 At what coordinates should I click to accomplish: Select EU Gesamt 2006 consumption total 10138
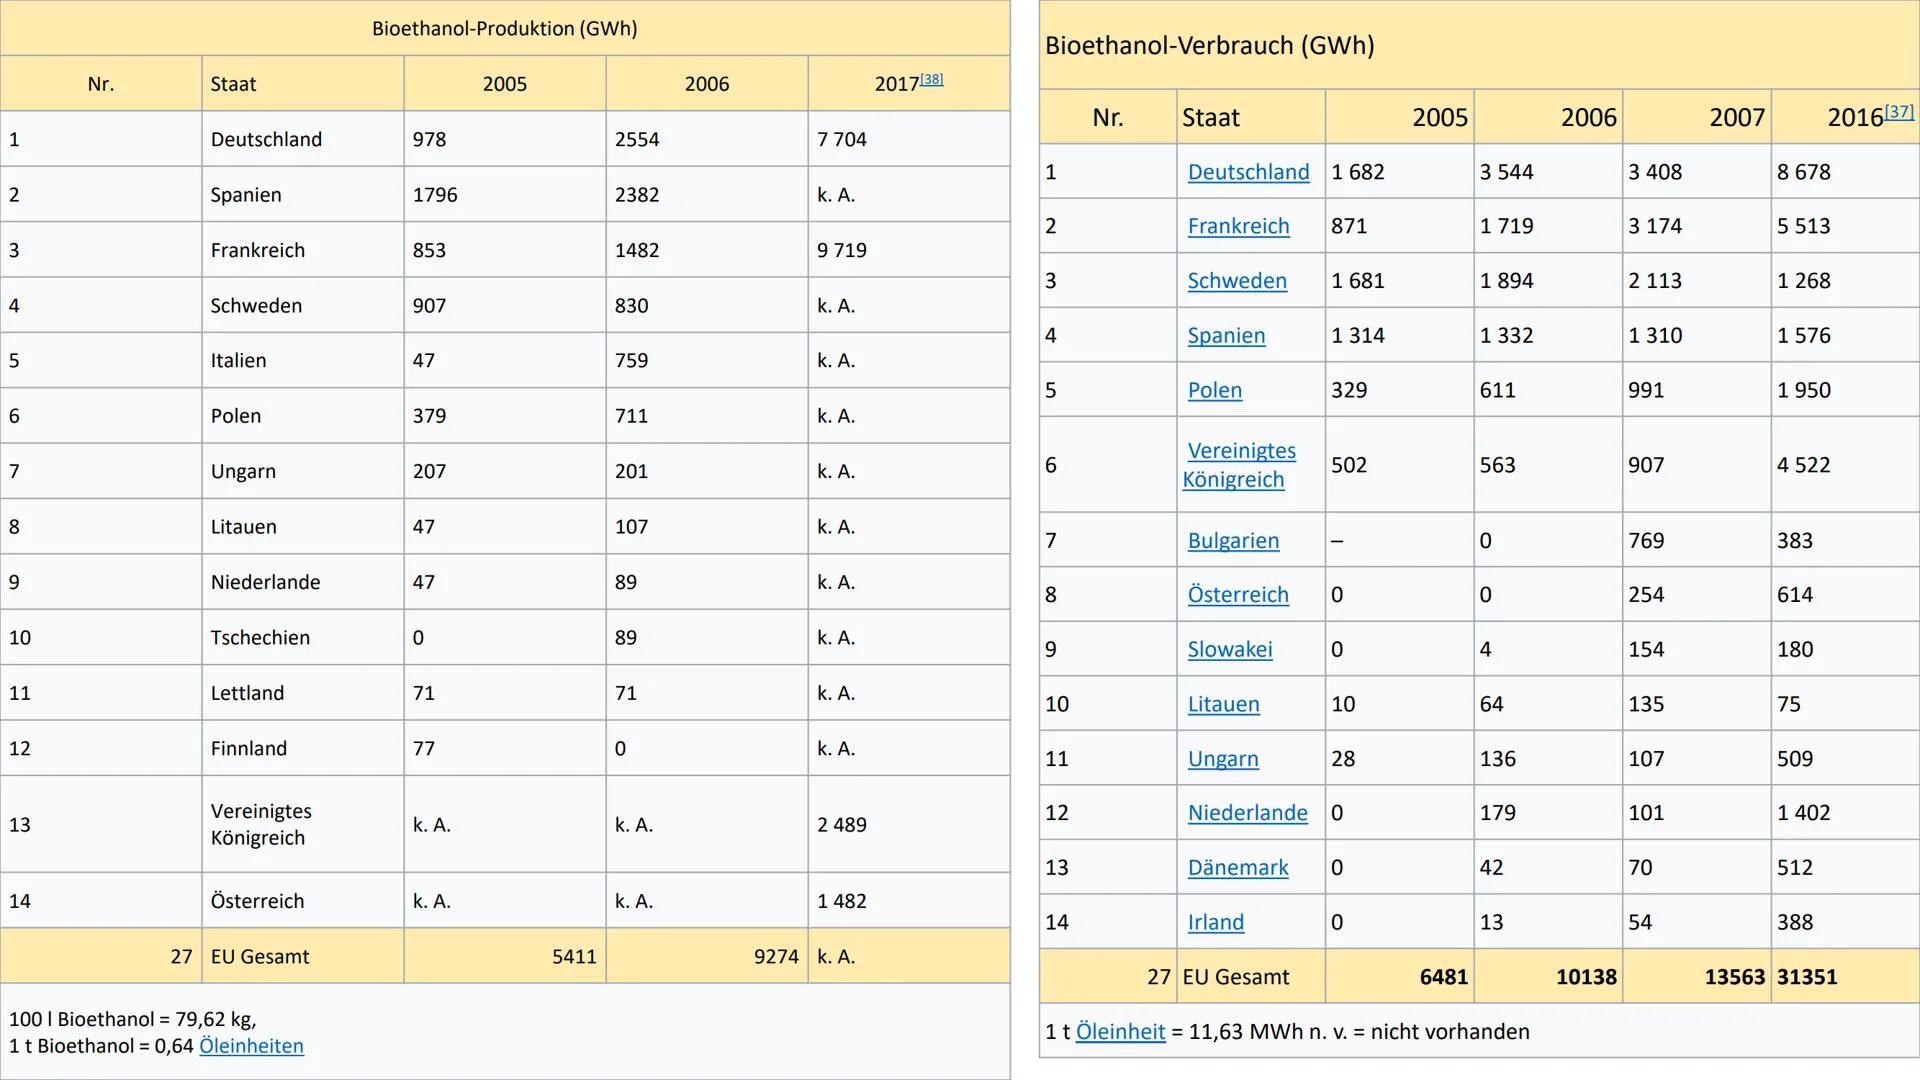[1586, 977]
